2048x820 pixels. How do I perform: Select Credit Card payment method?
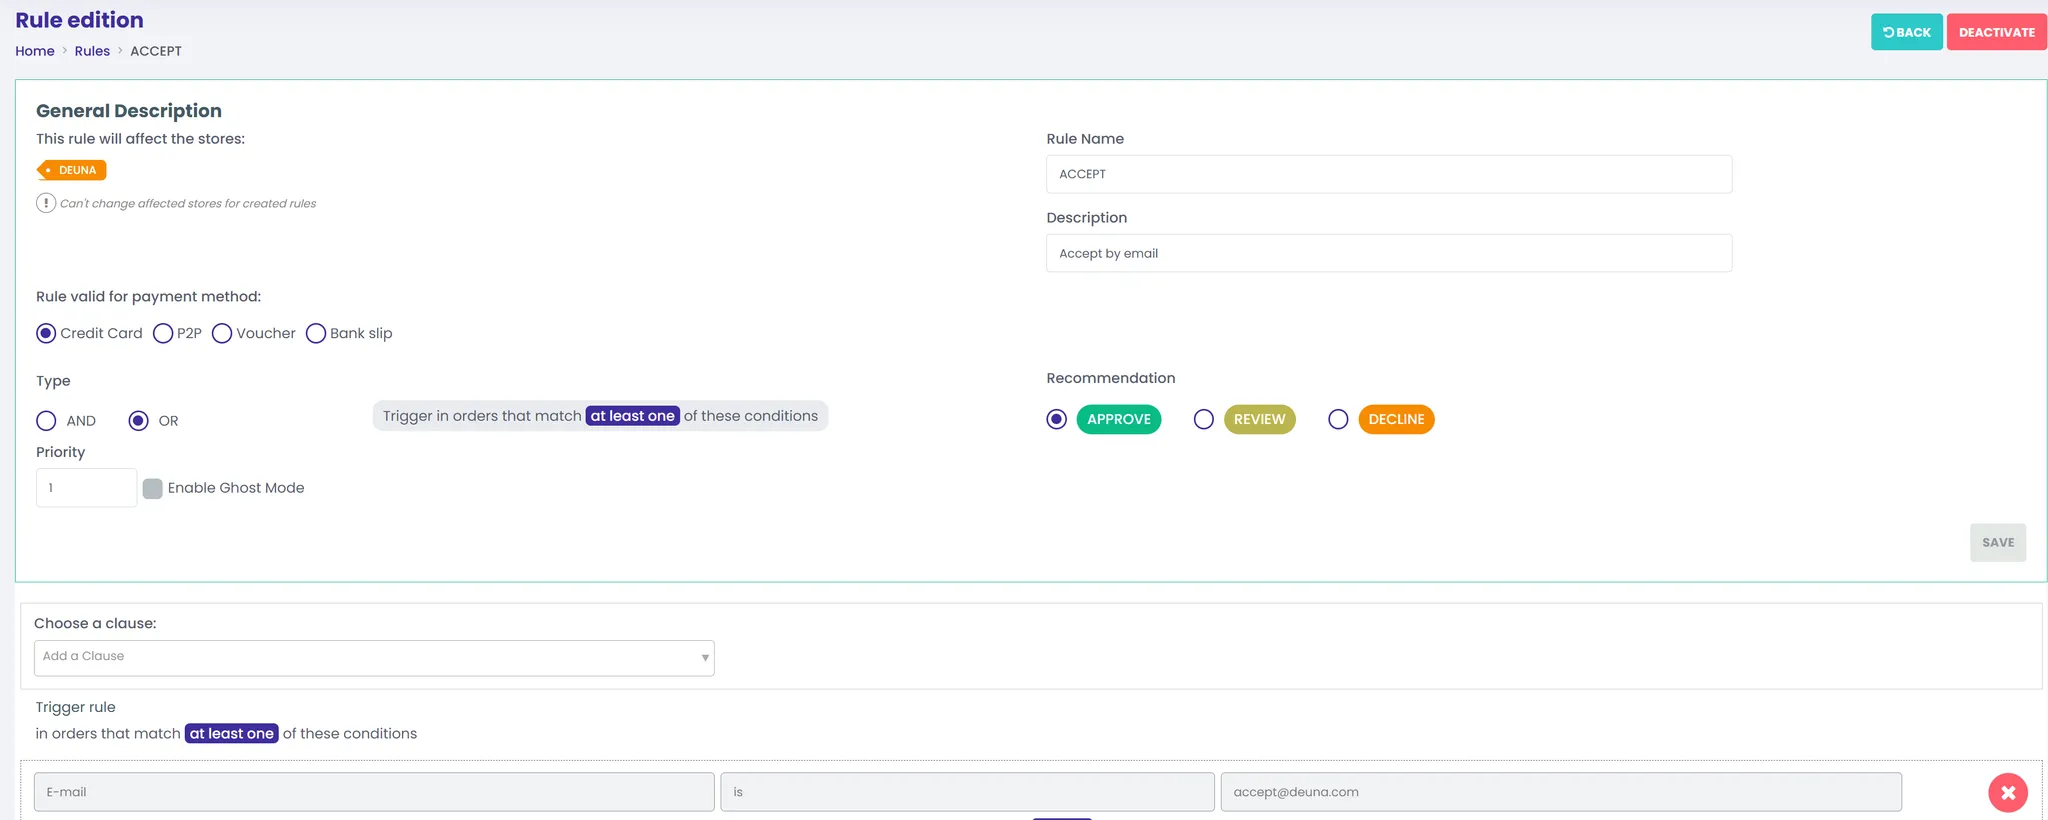tap(46, 333)
